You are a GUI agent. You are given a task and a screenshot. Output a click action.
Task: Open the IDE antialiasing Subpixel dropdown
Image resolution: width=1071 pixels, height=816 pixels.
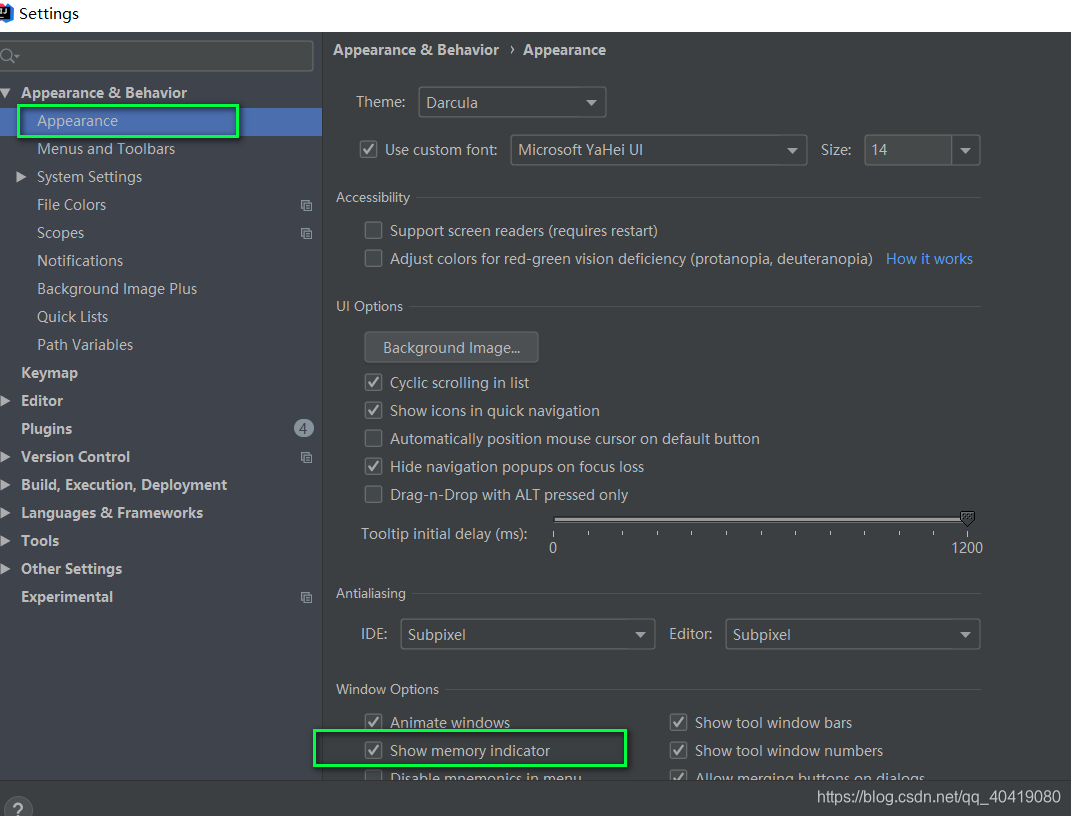pyautogui.click(x=527, y=634)
